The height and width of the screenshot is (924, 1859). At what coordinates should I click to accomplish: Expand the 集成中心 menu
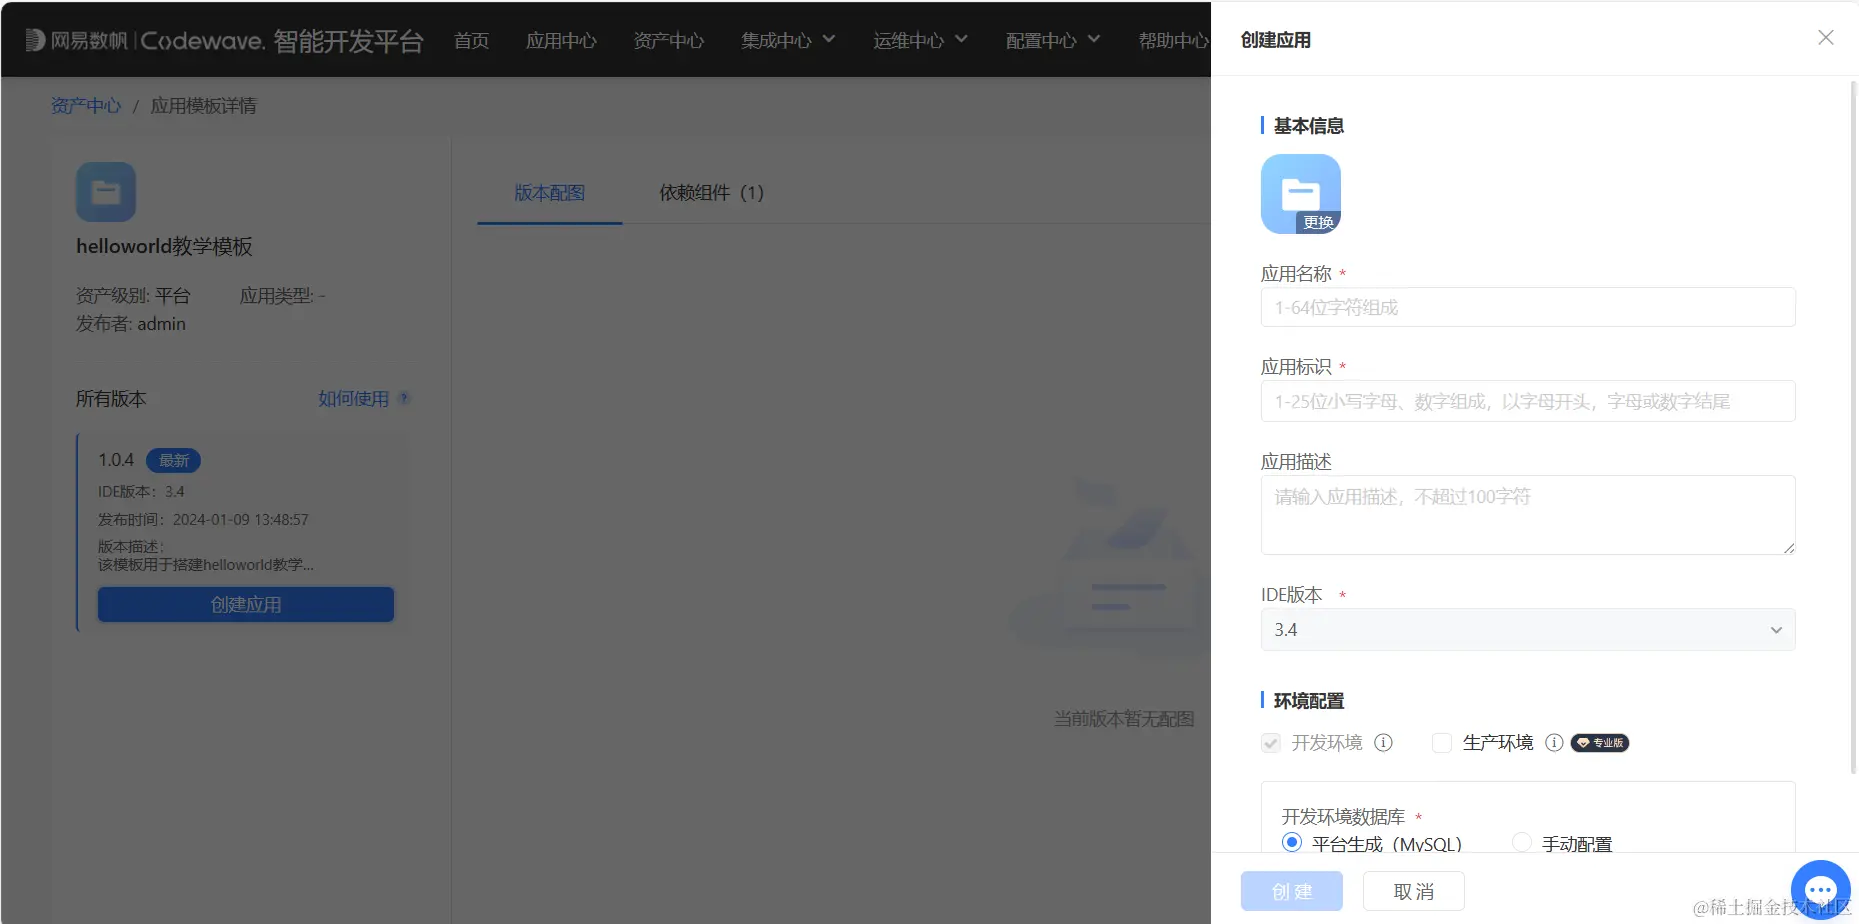click(x=788, y=40)
